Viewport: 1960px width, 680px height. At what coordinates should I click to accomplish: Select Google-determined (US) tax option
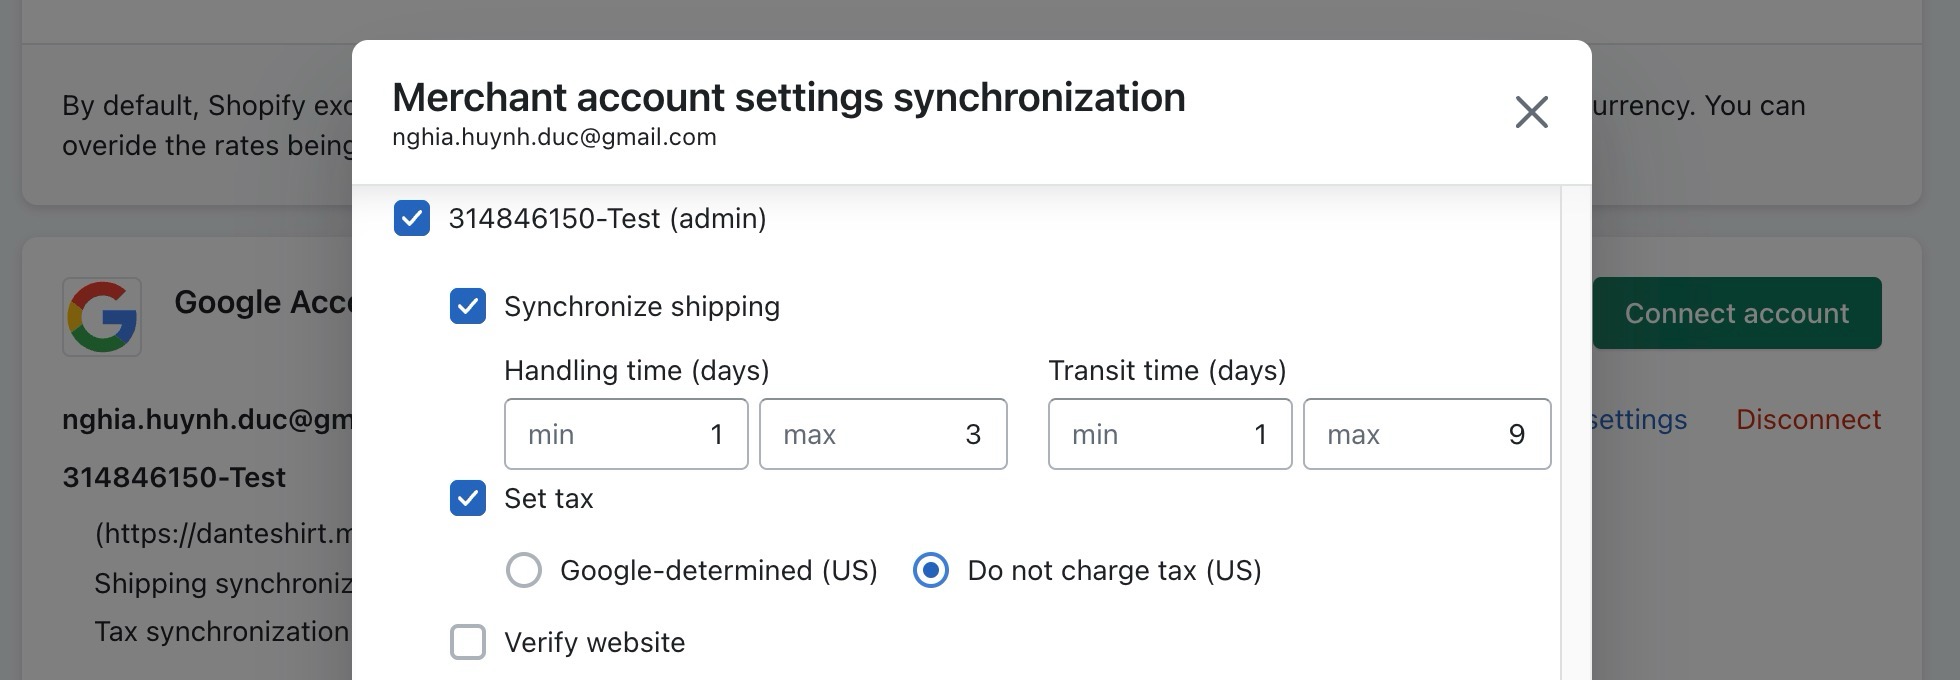tap(524, 570)
